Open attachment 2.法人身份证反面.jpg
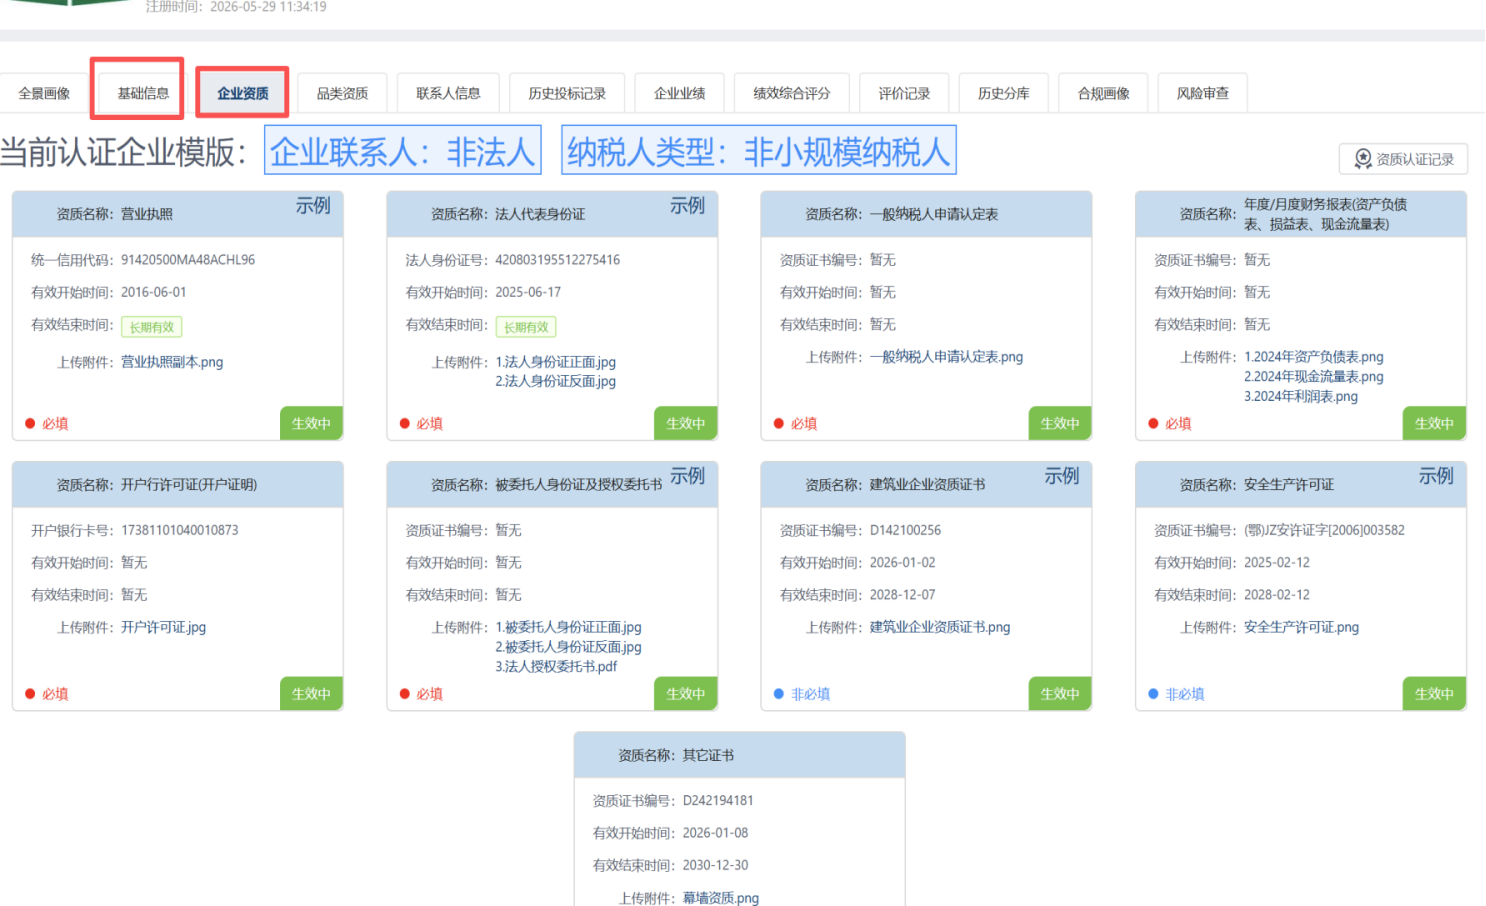Screen dimensions: 1486x906 [556, 381]
